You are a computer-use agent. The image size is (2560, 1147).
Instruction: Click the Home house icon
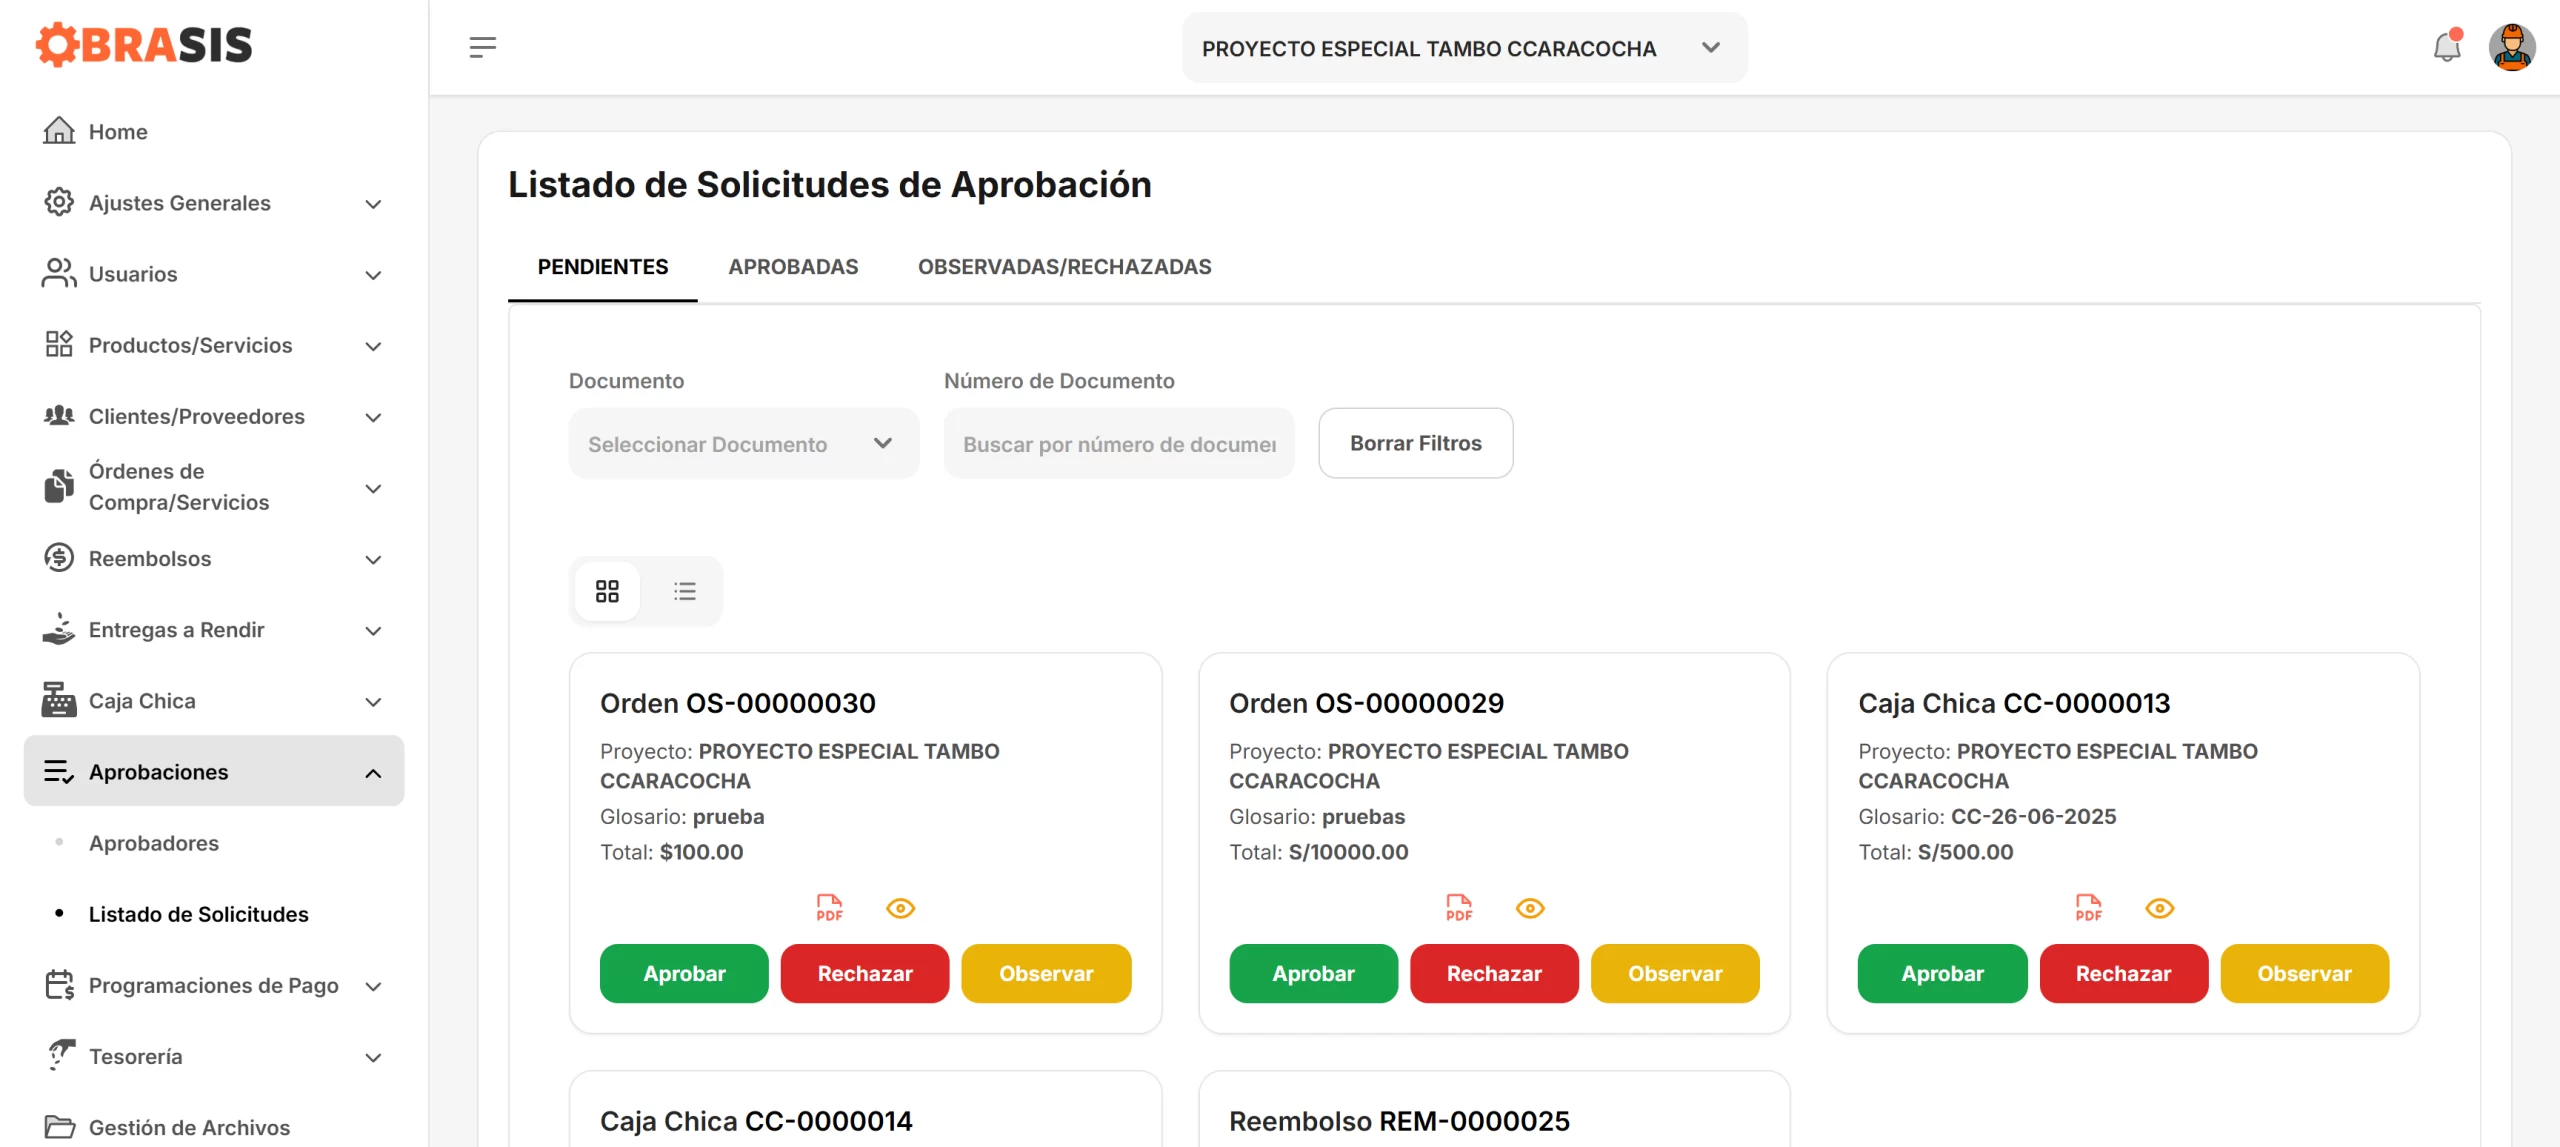(59, 131)
